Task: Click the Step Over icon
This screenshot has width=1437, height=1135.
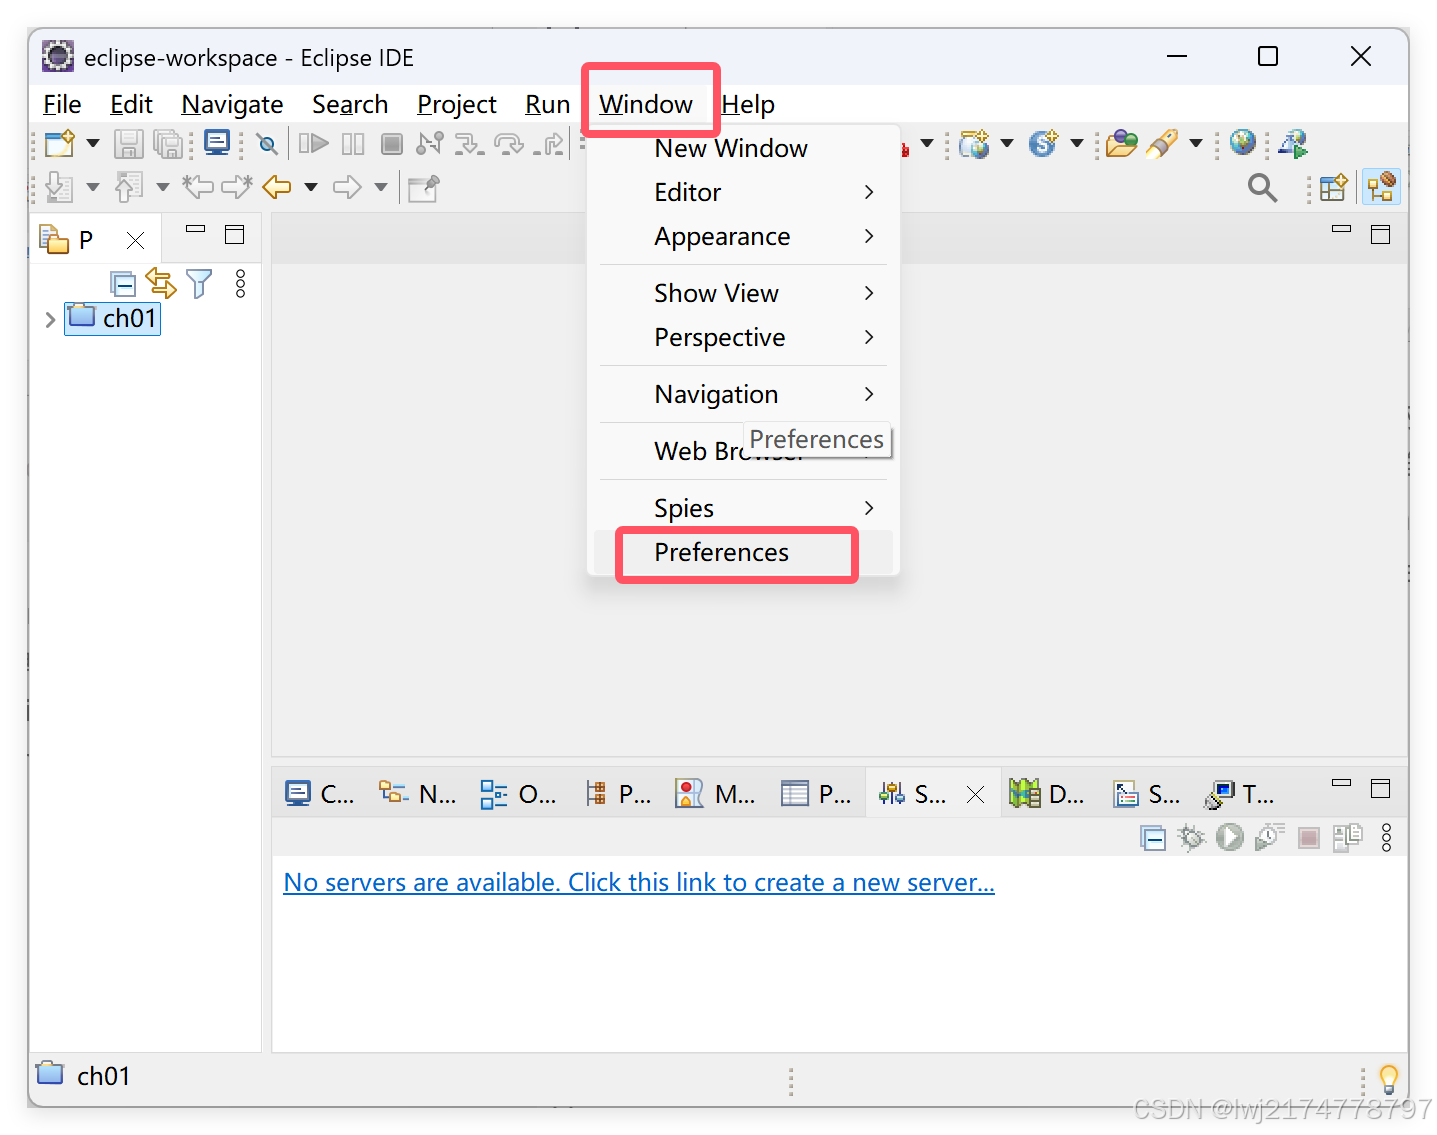Action: [509, 144]
